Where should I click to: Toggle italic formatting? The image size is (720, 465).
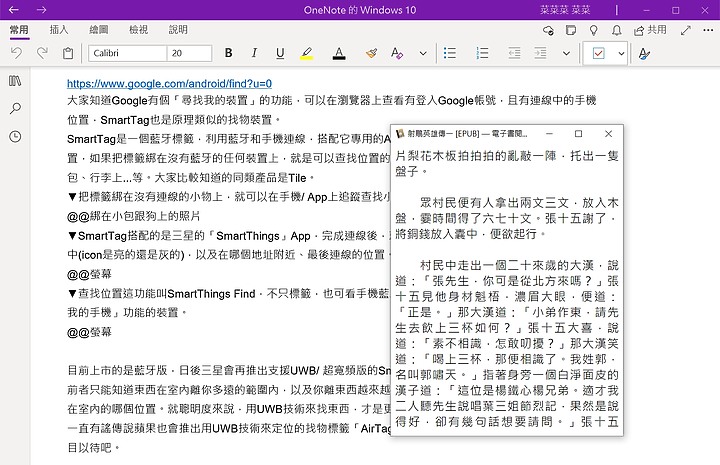coord(254,53)
